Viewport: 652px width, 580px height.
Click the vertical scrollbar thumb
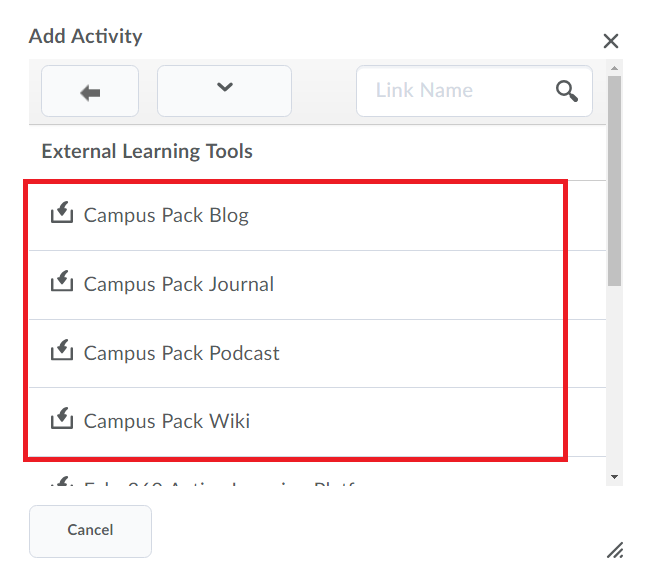[614, 180]
